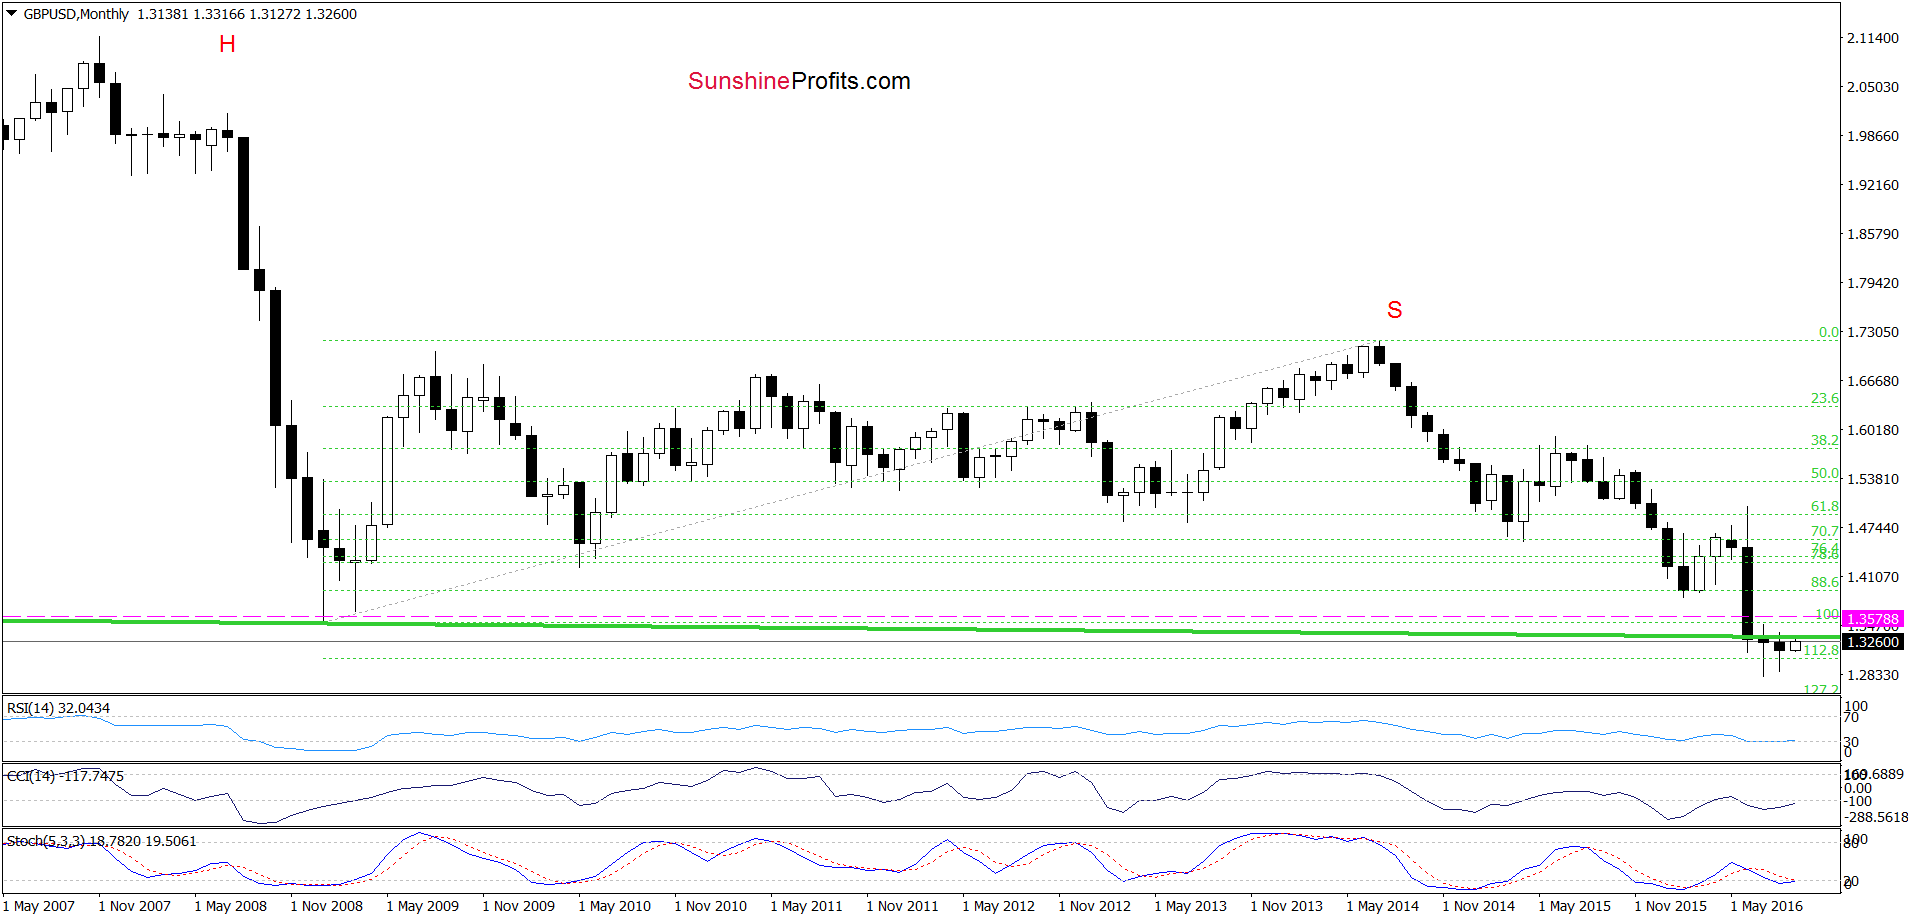Select the 2.11400 price axis label
Screen dimensions: 1908x920
tap(1872, 38)
